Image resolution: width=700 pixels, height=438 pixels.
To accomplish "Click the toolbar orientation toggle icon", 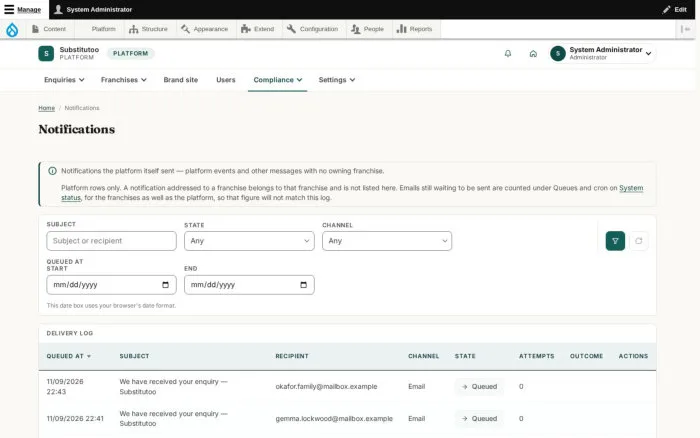I will (x=685, y=29).
